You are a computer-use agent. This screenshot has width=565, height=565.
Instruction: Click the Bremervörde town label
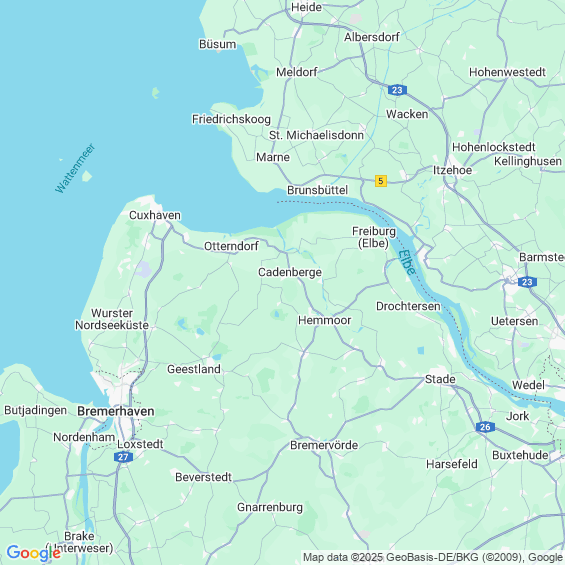click(324, 445)
